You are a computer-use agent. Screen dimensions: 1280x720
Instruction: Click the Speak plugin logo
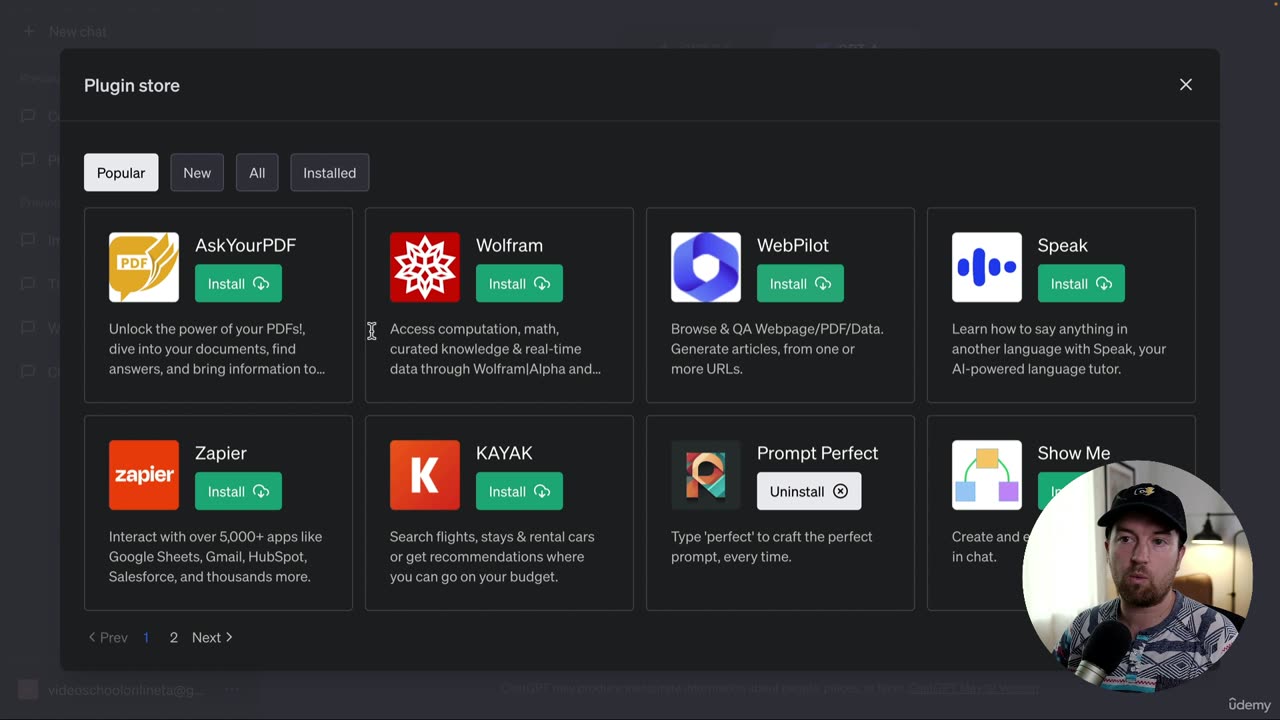coord(987,267)
